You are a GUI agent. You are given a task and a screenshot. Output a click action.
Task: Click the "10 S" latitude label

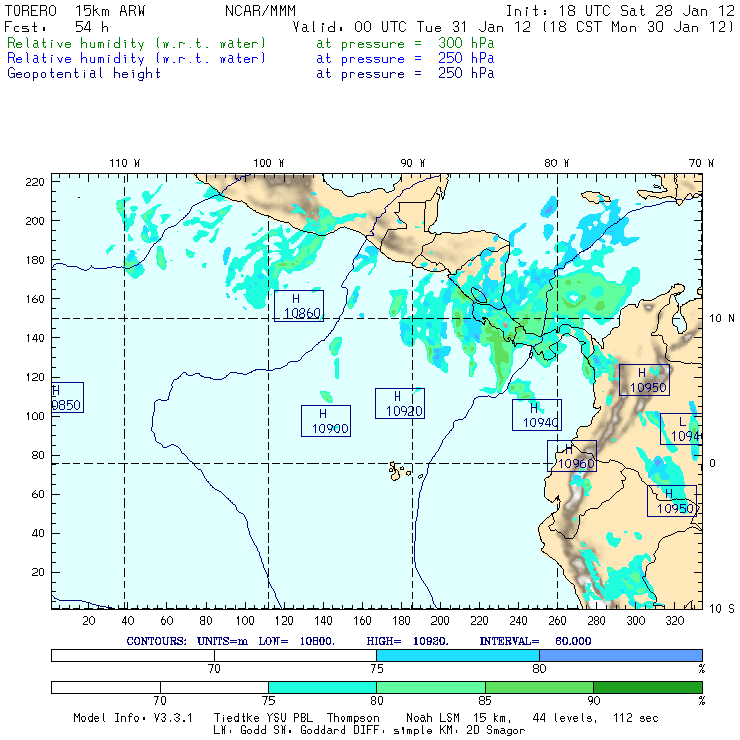(x=722, y=609)
